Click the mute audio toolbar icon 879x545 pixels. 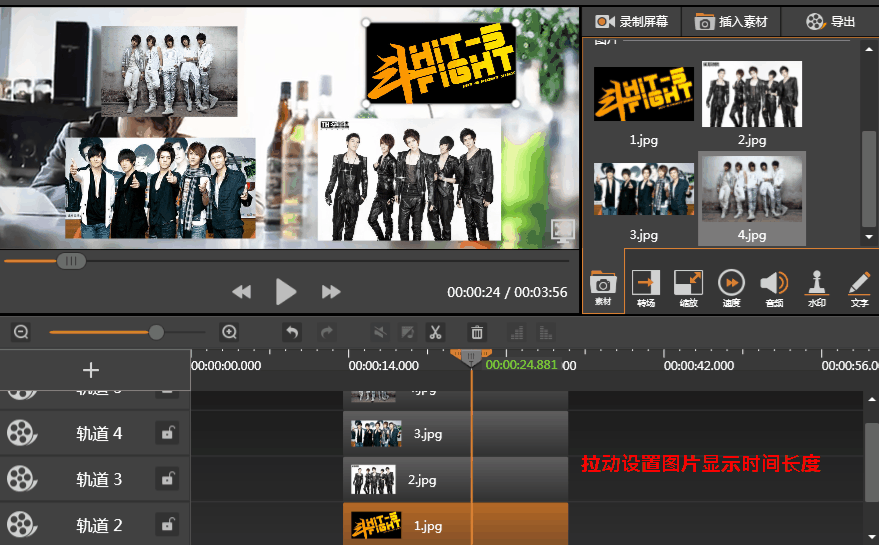pos(380,332)
